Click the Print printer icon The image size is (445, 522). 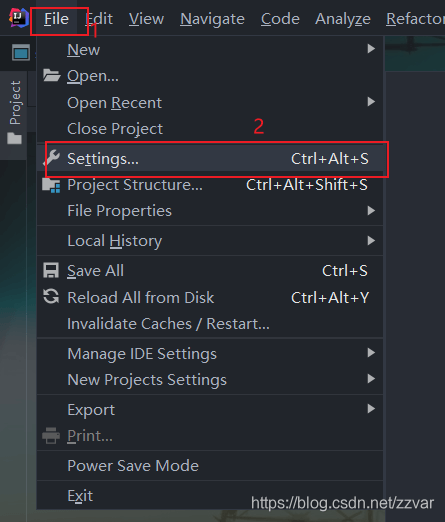pyautogui.click(x=51, y=435)
